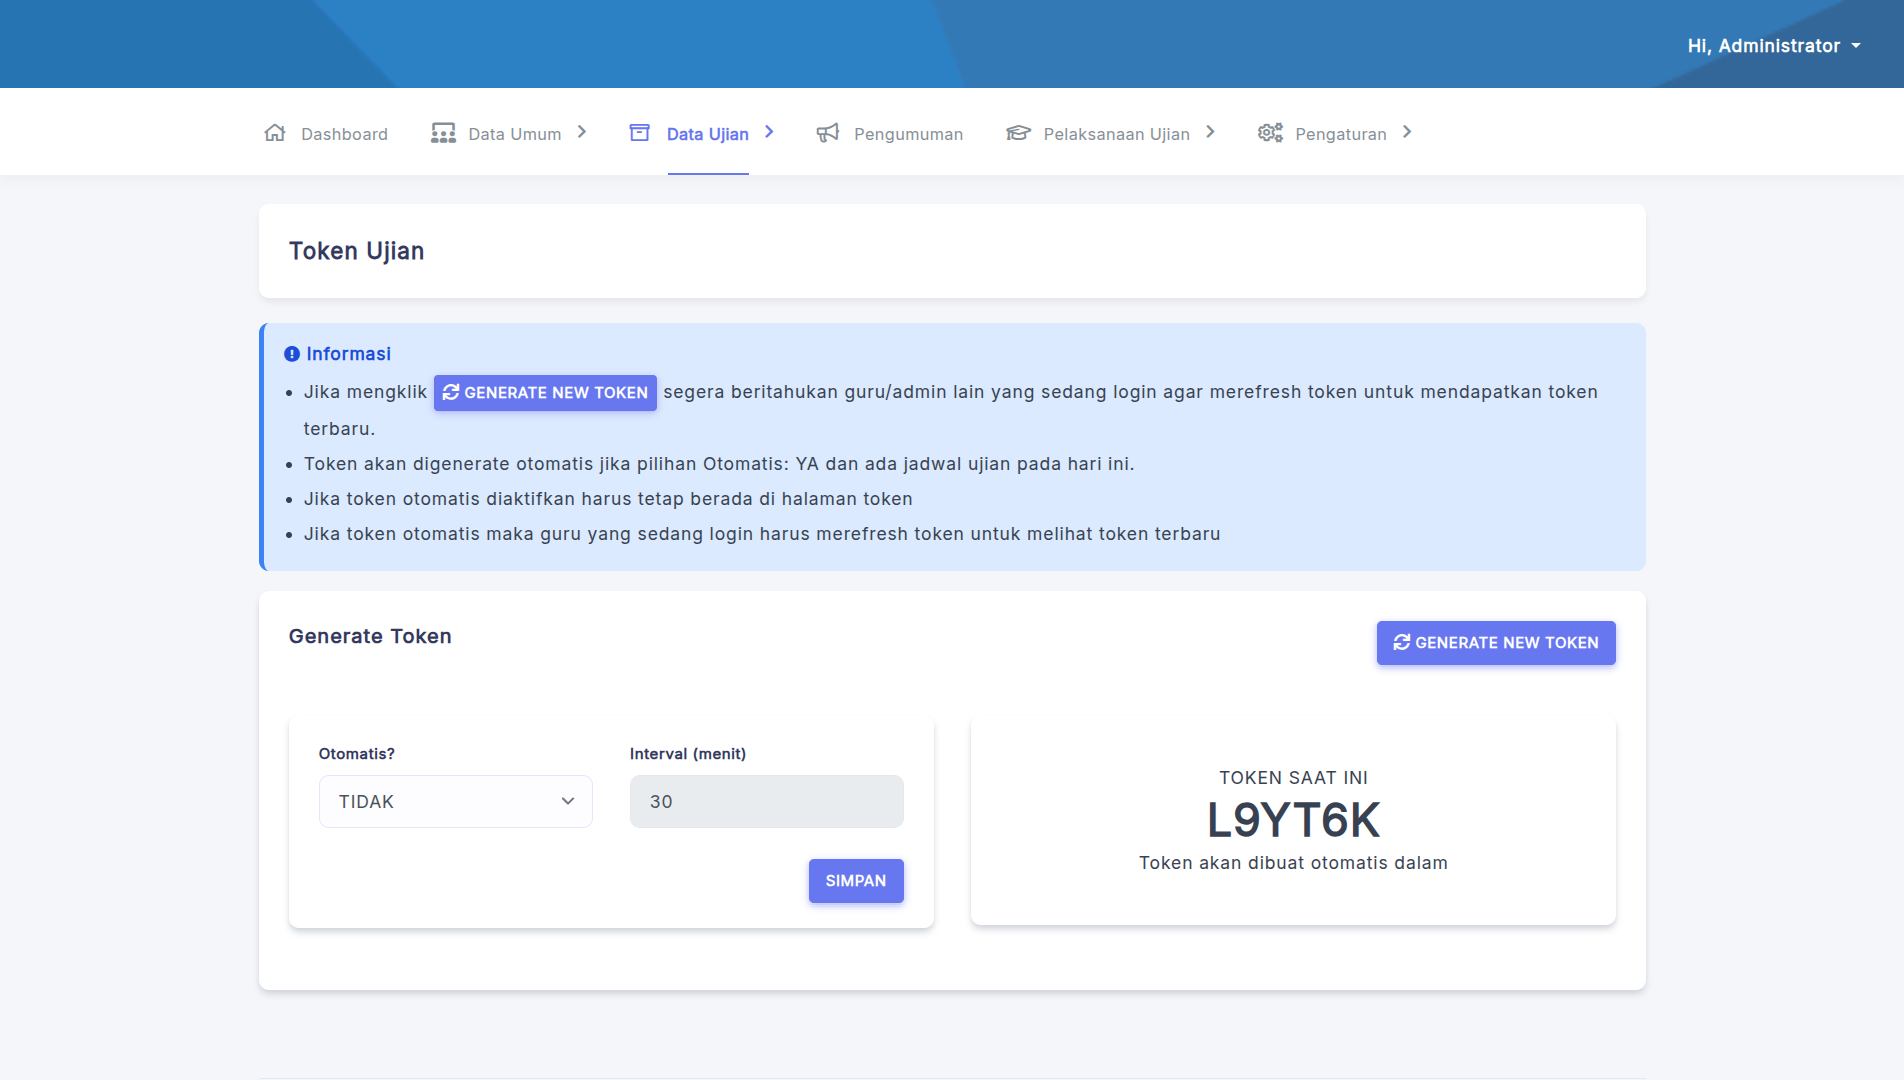Open the Otomatis dropdown showing TIDAK
Image resolution: width=1904 pixels, height=1080 pixels.
pos(456,801)
